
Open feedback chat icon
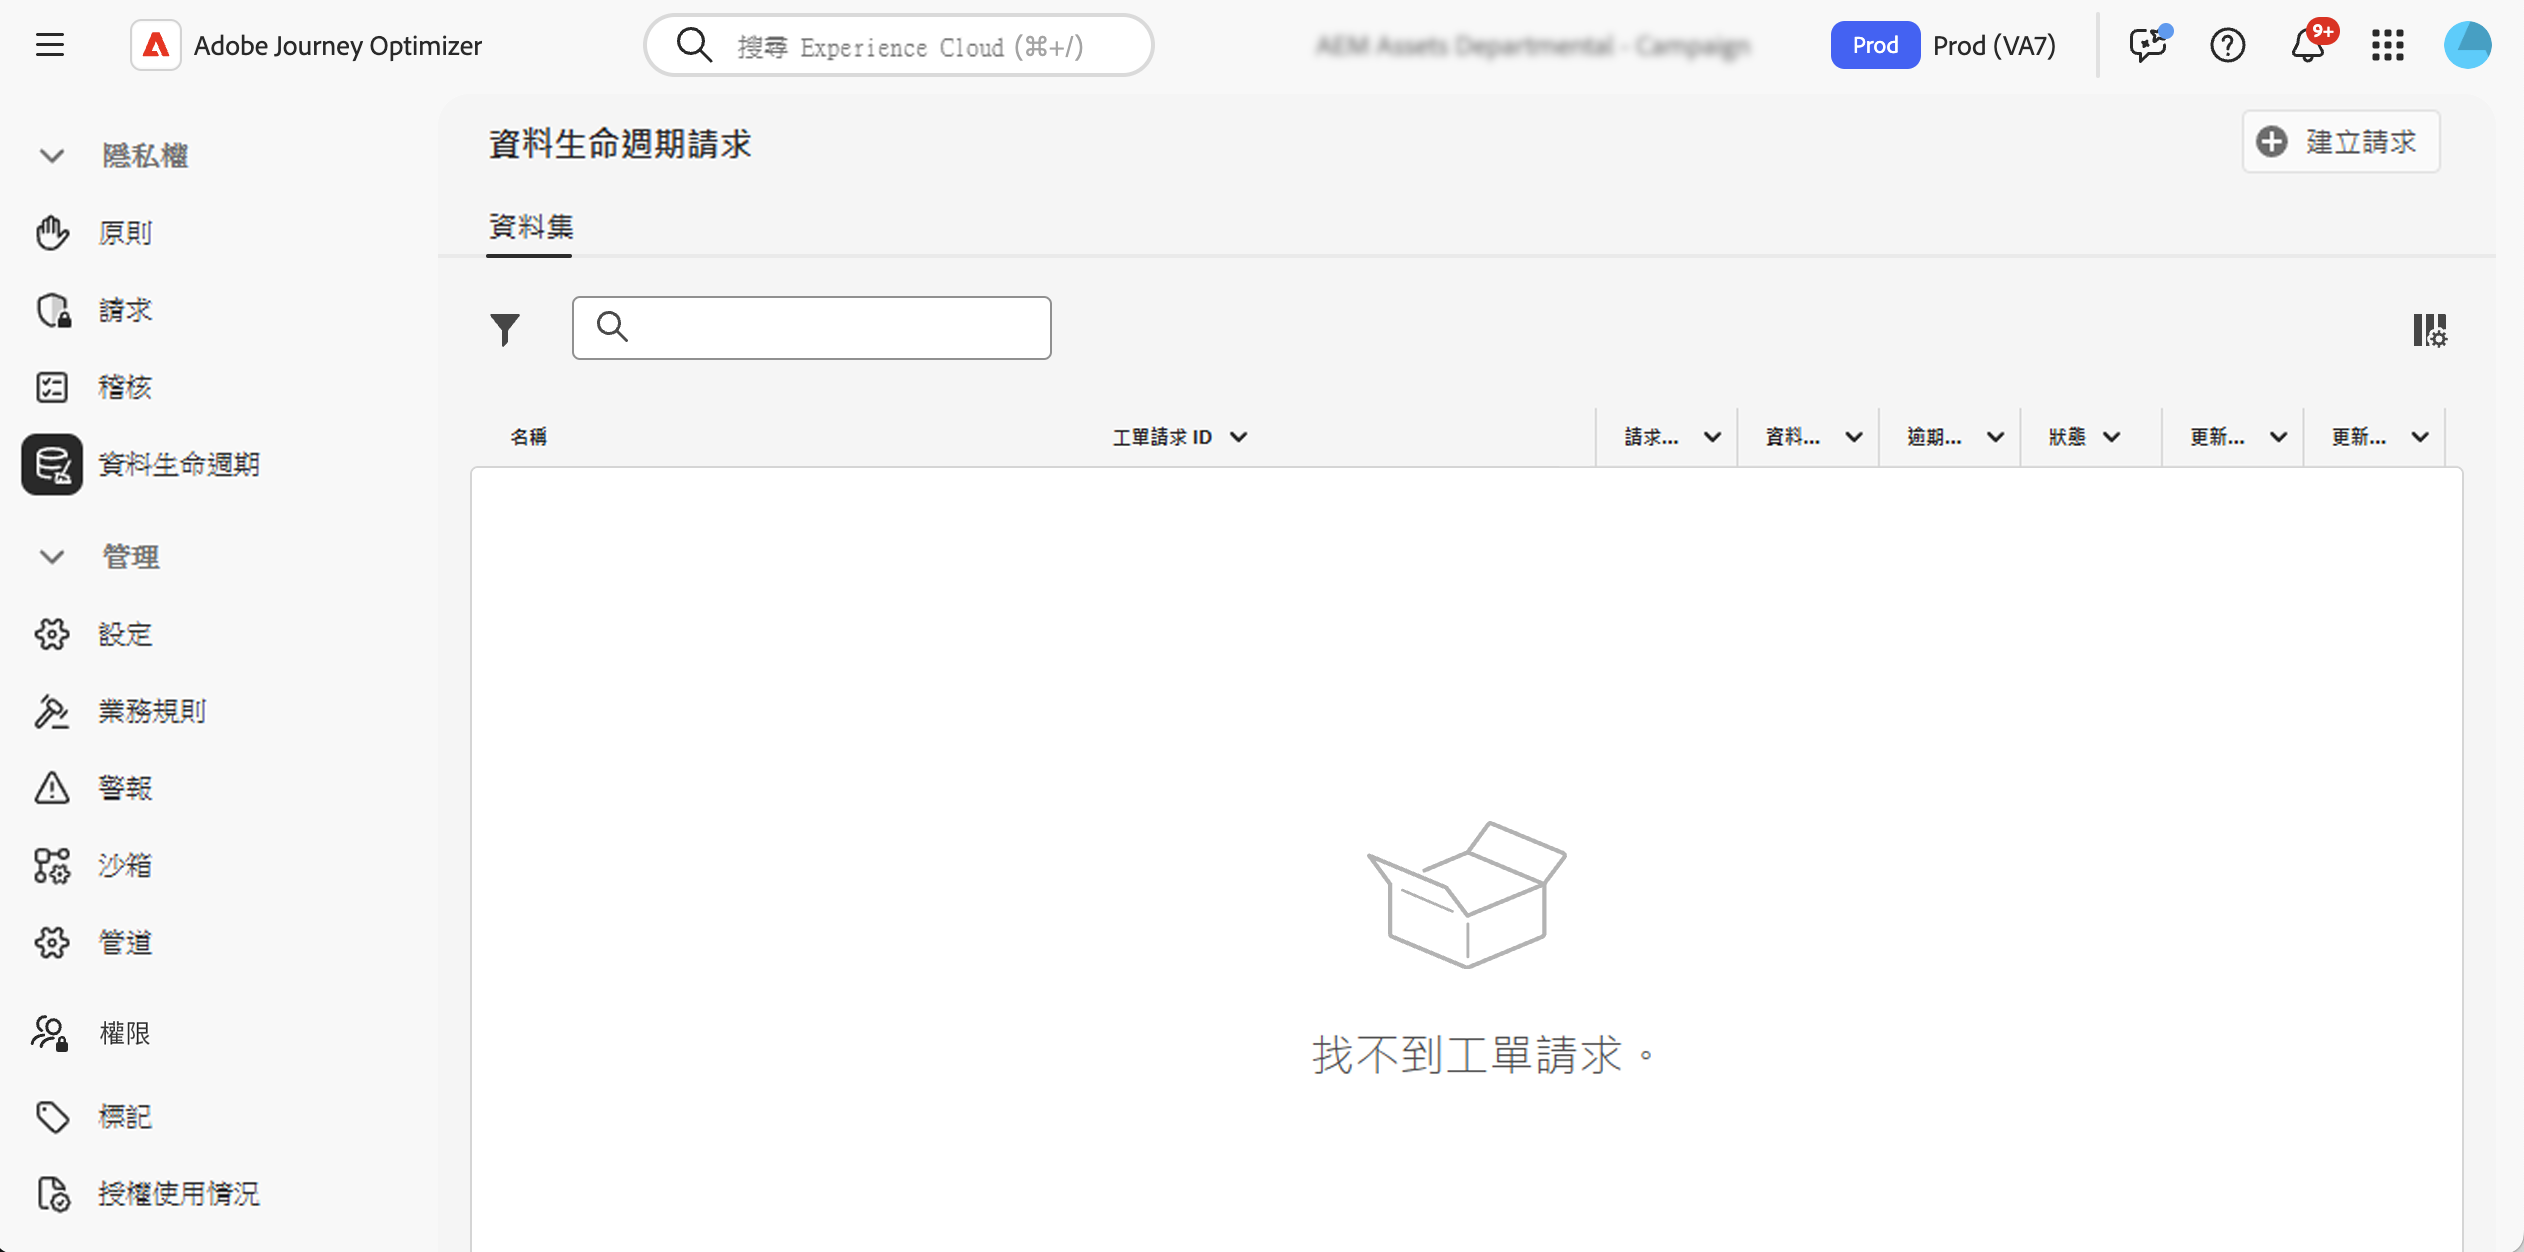click(x=2147, y=45)
